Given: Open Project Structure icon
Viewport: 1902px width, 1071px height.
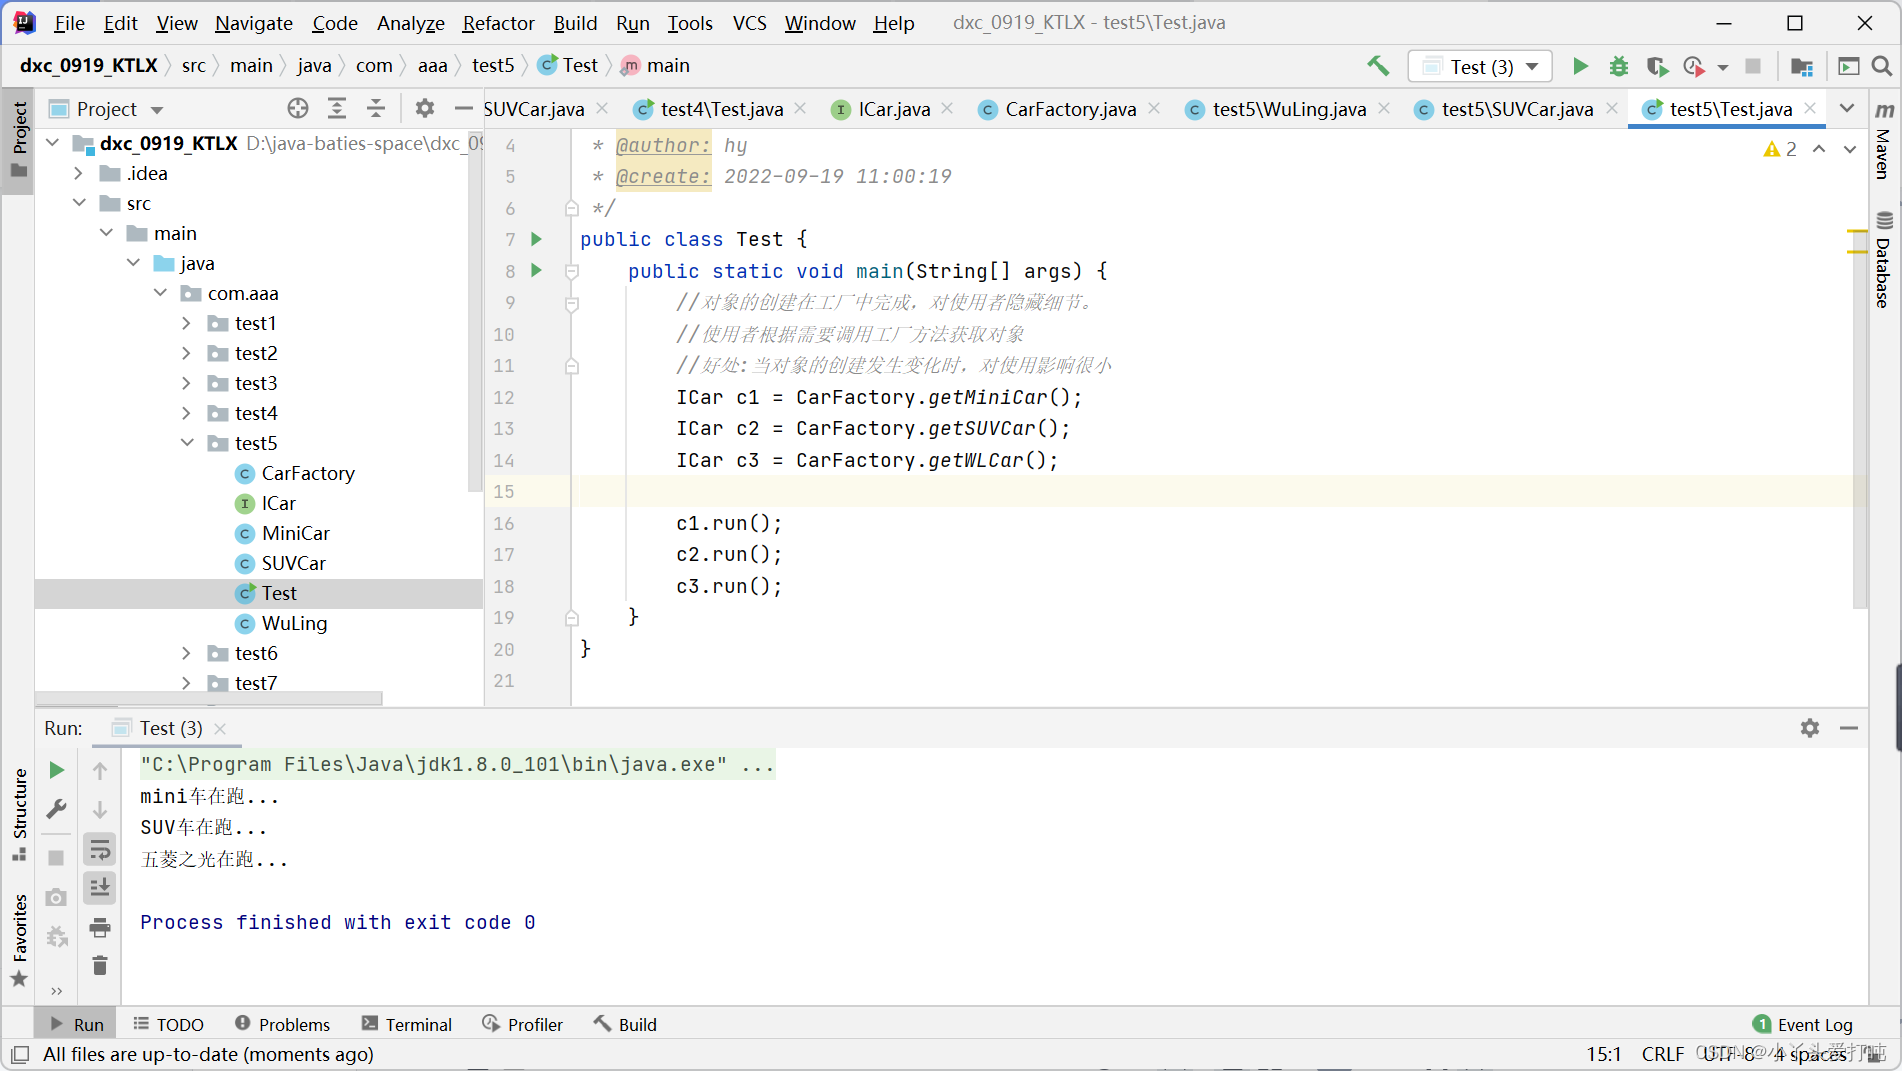Looking at the screenshot, I should (1802, 66).
